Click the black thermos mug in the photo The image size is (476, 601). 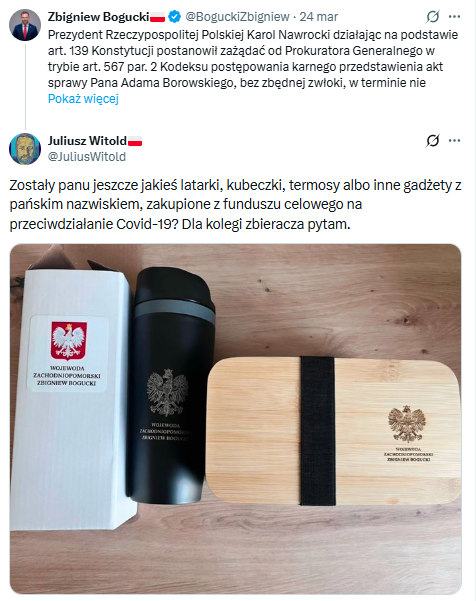(x=170, y=385)
